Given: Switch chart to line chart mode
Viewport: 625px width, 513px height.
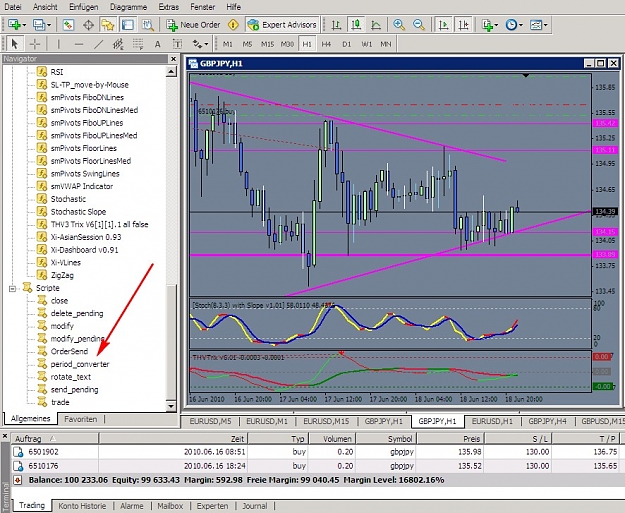Looking at the screenshot, I should 375,25.
